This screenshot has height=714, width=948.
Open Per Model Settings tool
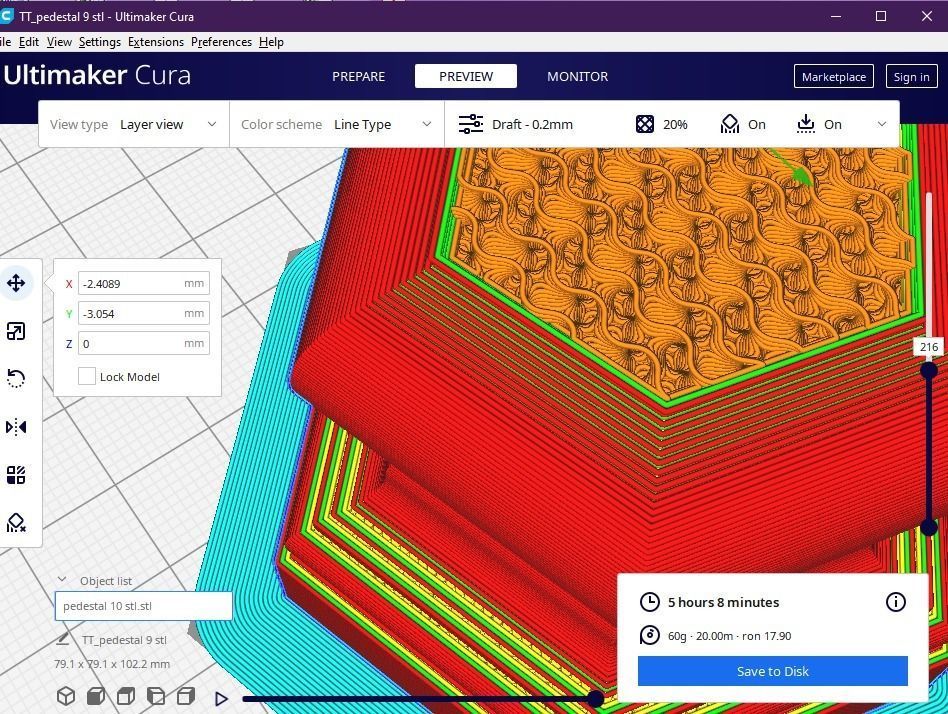[x=16, y=475]
